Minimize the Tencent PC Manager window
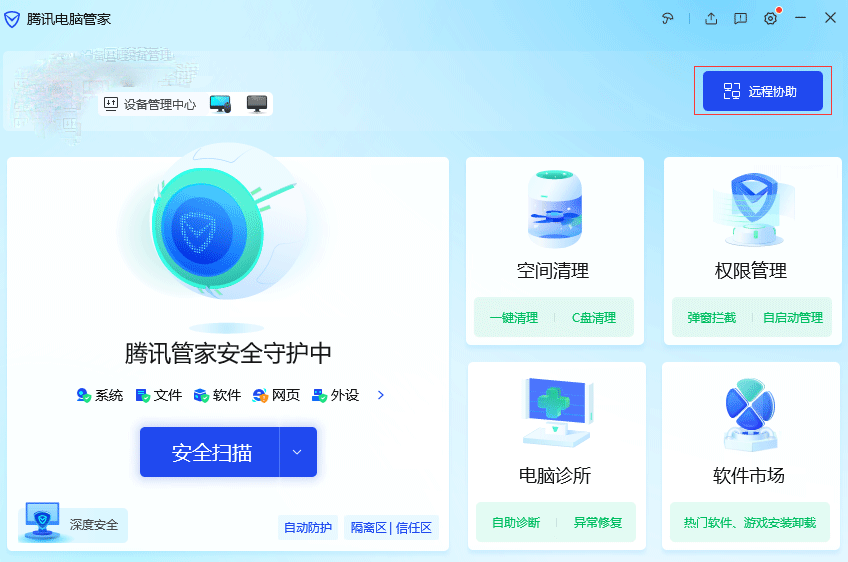848x562 pixels. click(800, 18)
